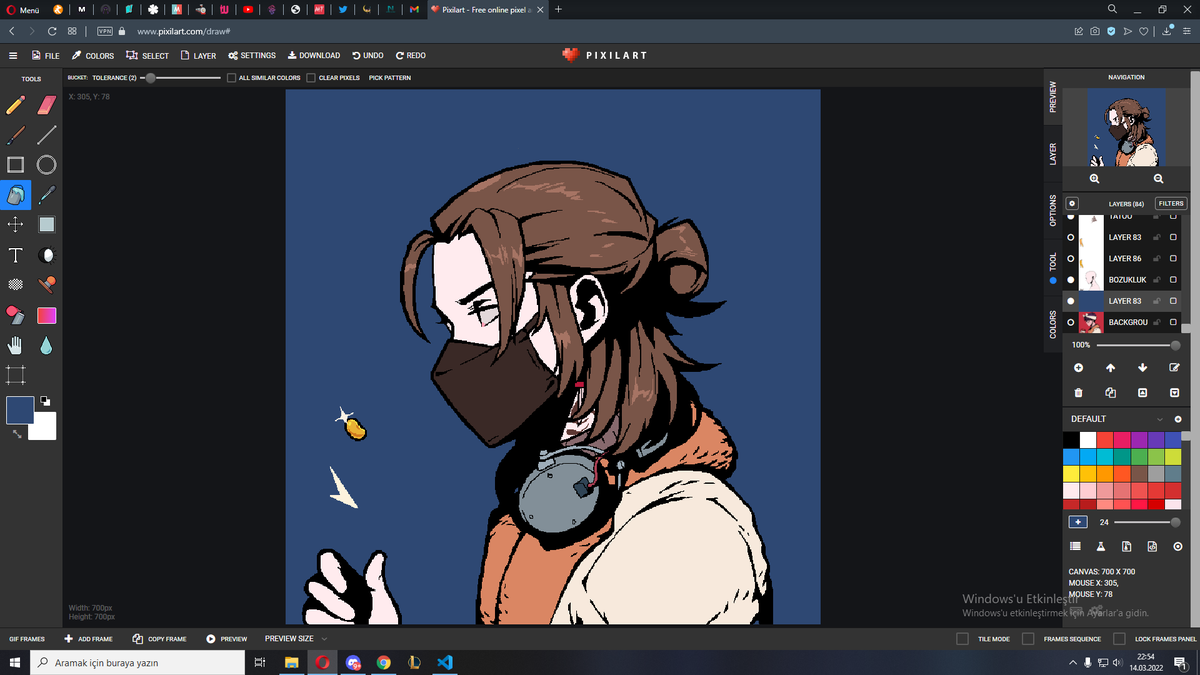This screenshot has height=675, width=1200.
Task: Click ADD FRAME button
Action: (x=88, y=638)
